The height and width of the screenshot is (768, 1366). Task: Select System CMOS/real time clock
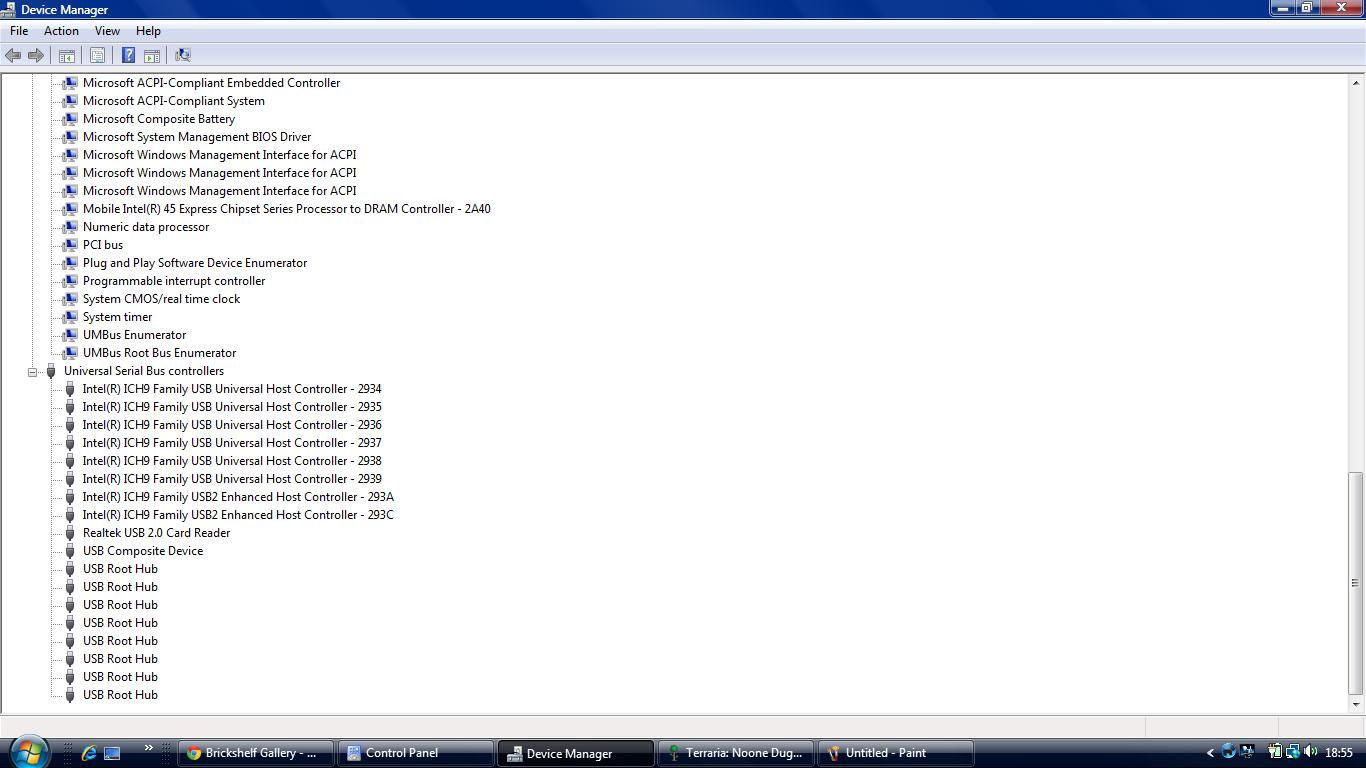(x=161, y=299)
